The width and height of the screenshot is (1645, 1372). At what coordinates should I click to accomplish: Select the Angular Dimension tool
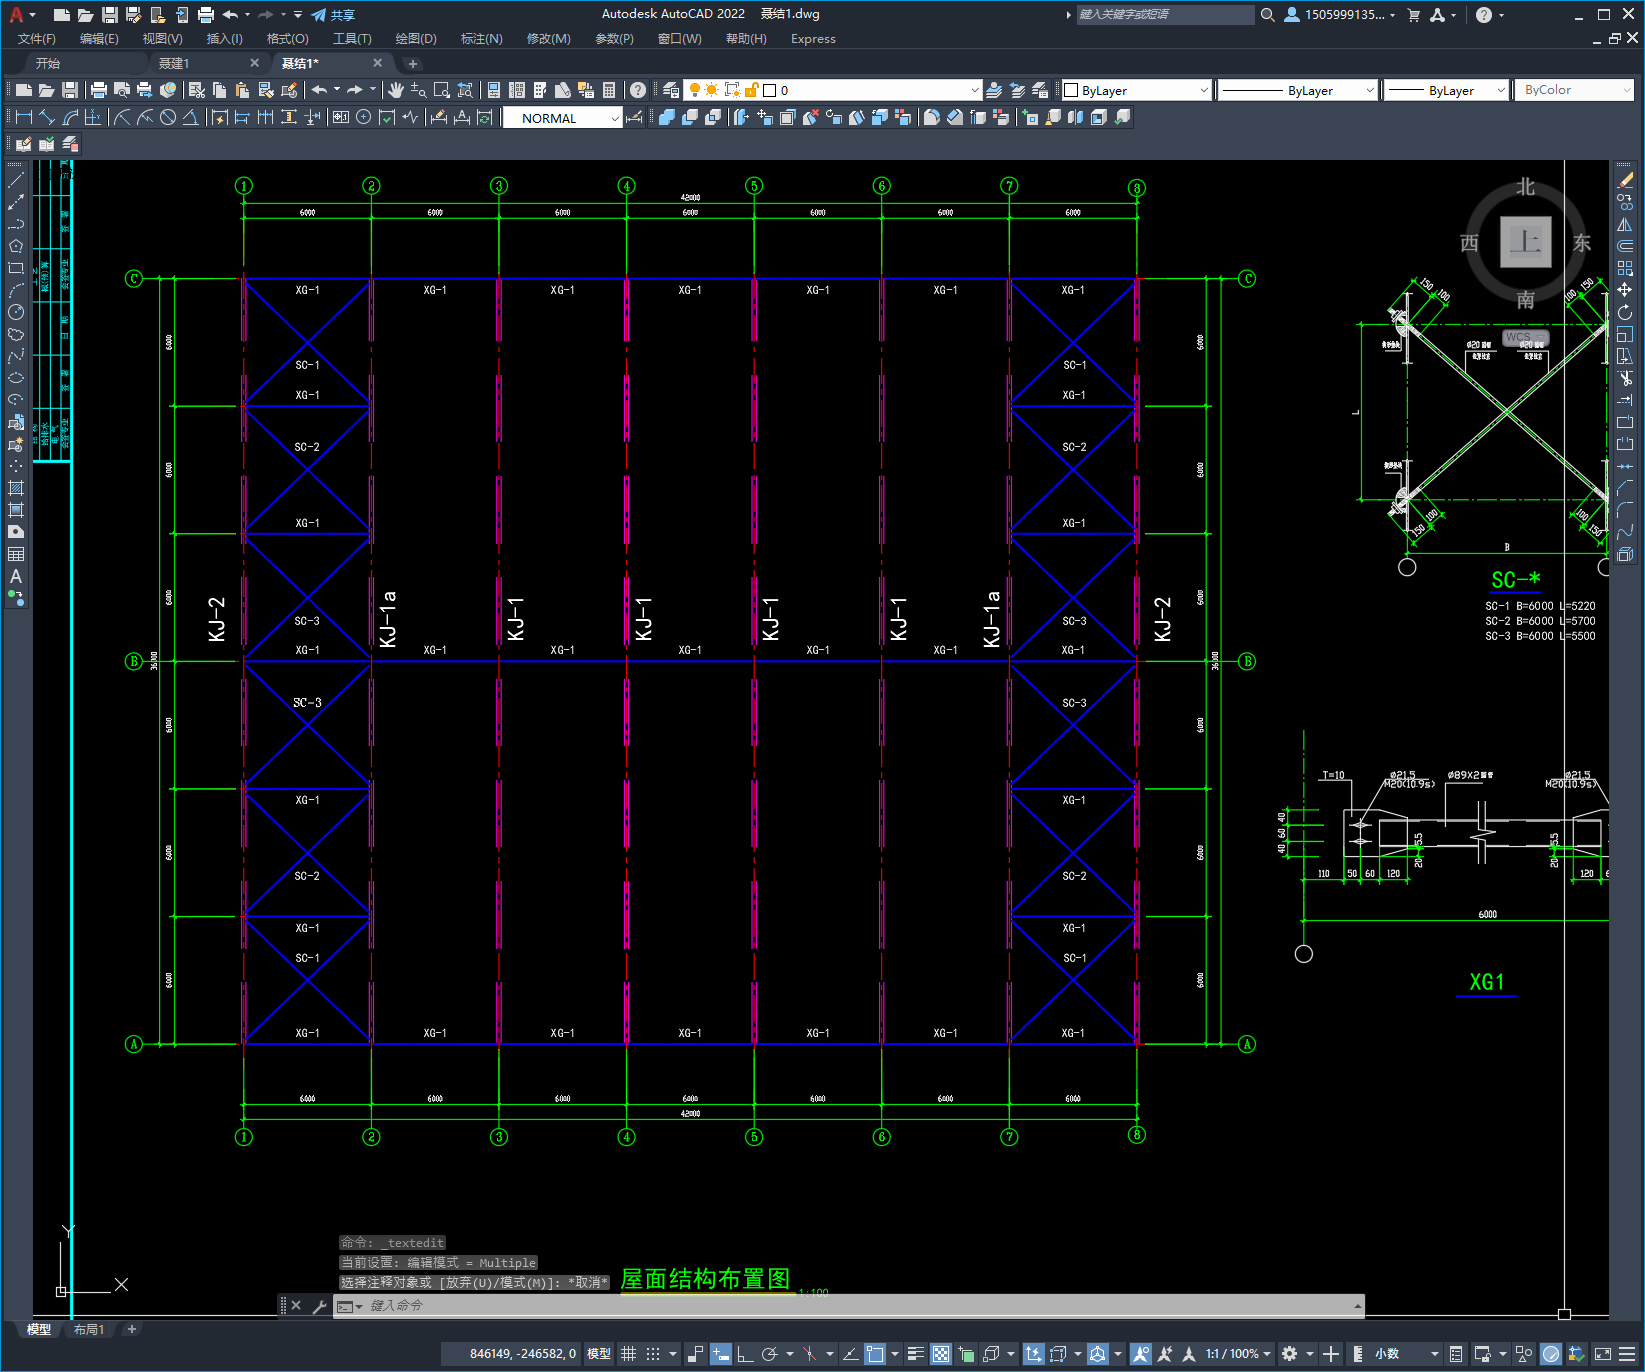coord(190,117)
